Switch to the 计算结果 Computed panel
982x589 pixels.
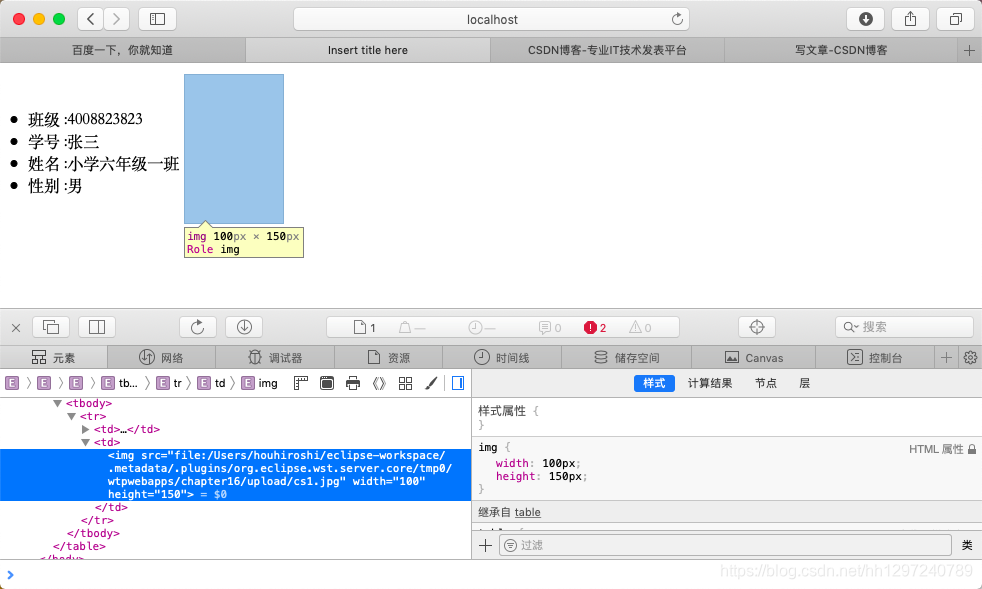pyautogui.click(x=710, y=383)
